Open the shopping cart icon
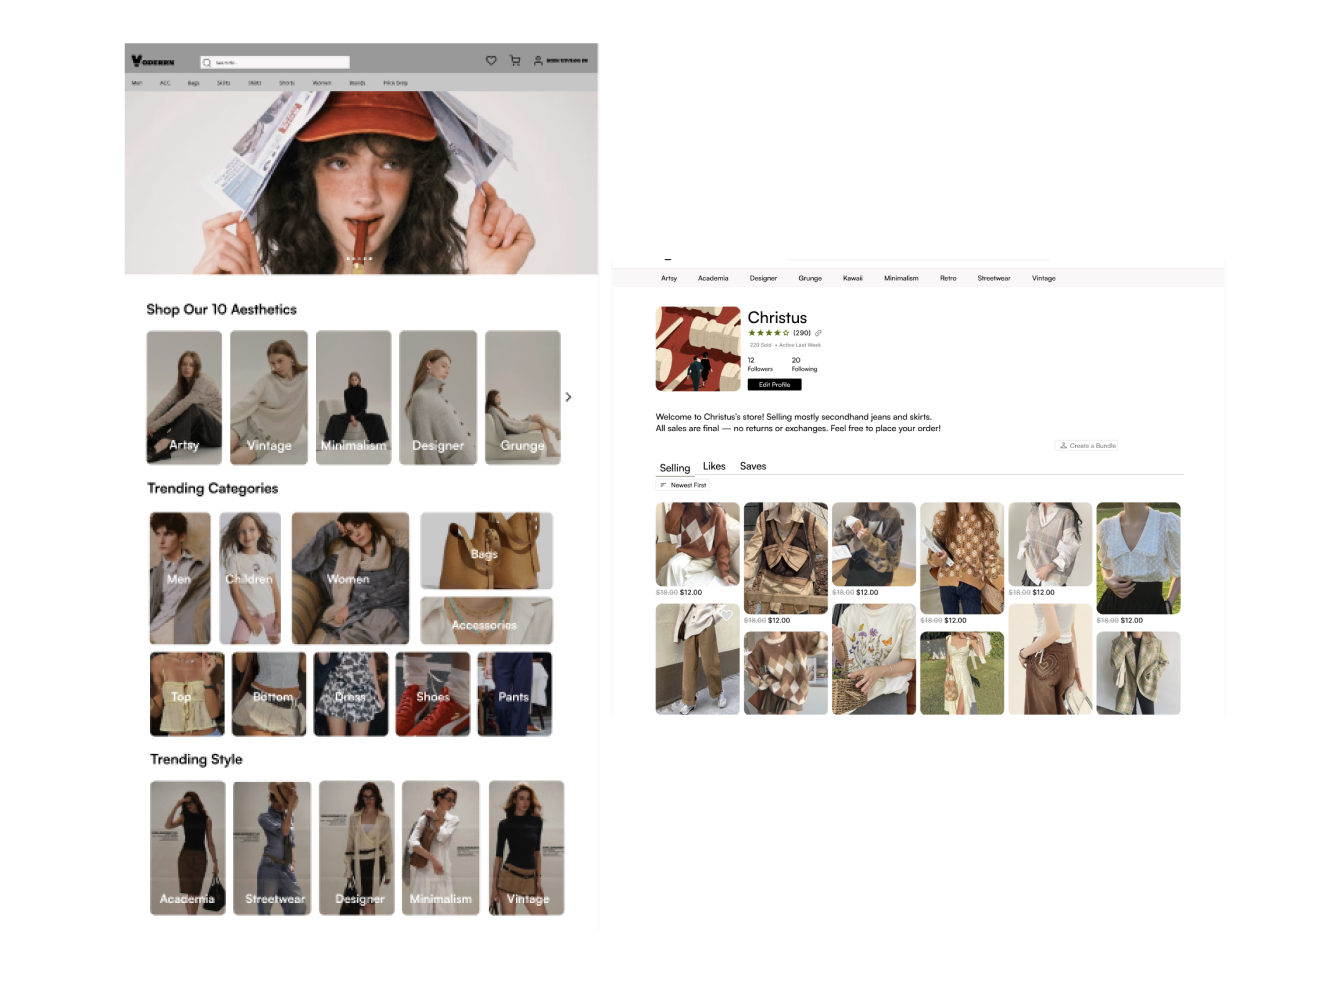This screenshot has width=1344, height=982. [515, 61]
